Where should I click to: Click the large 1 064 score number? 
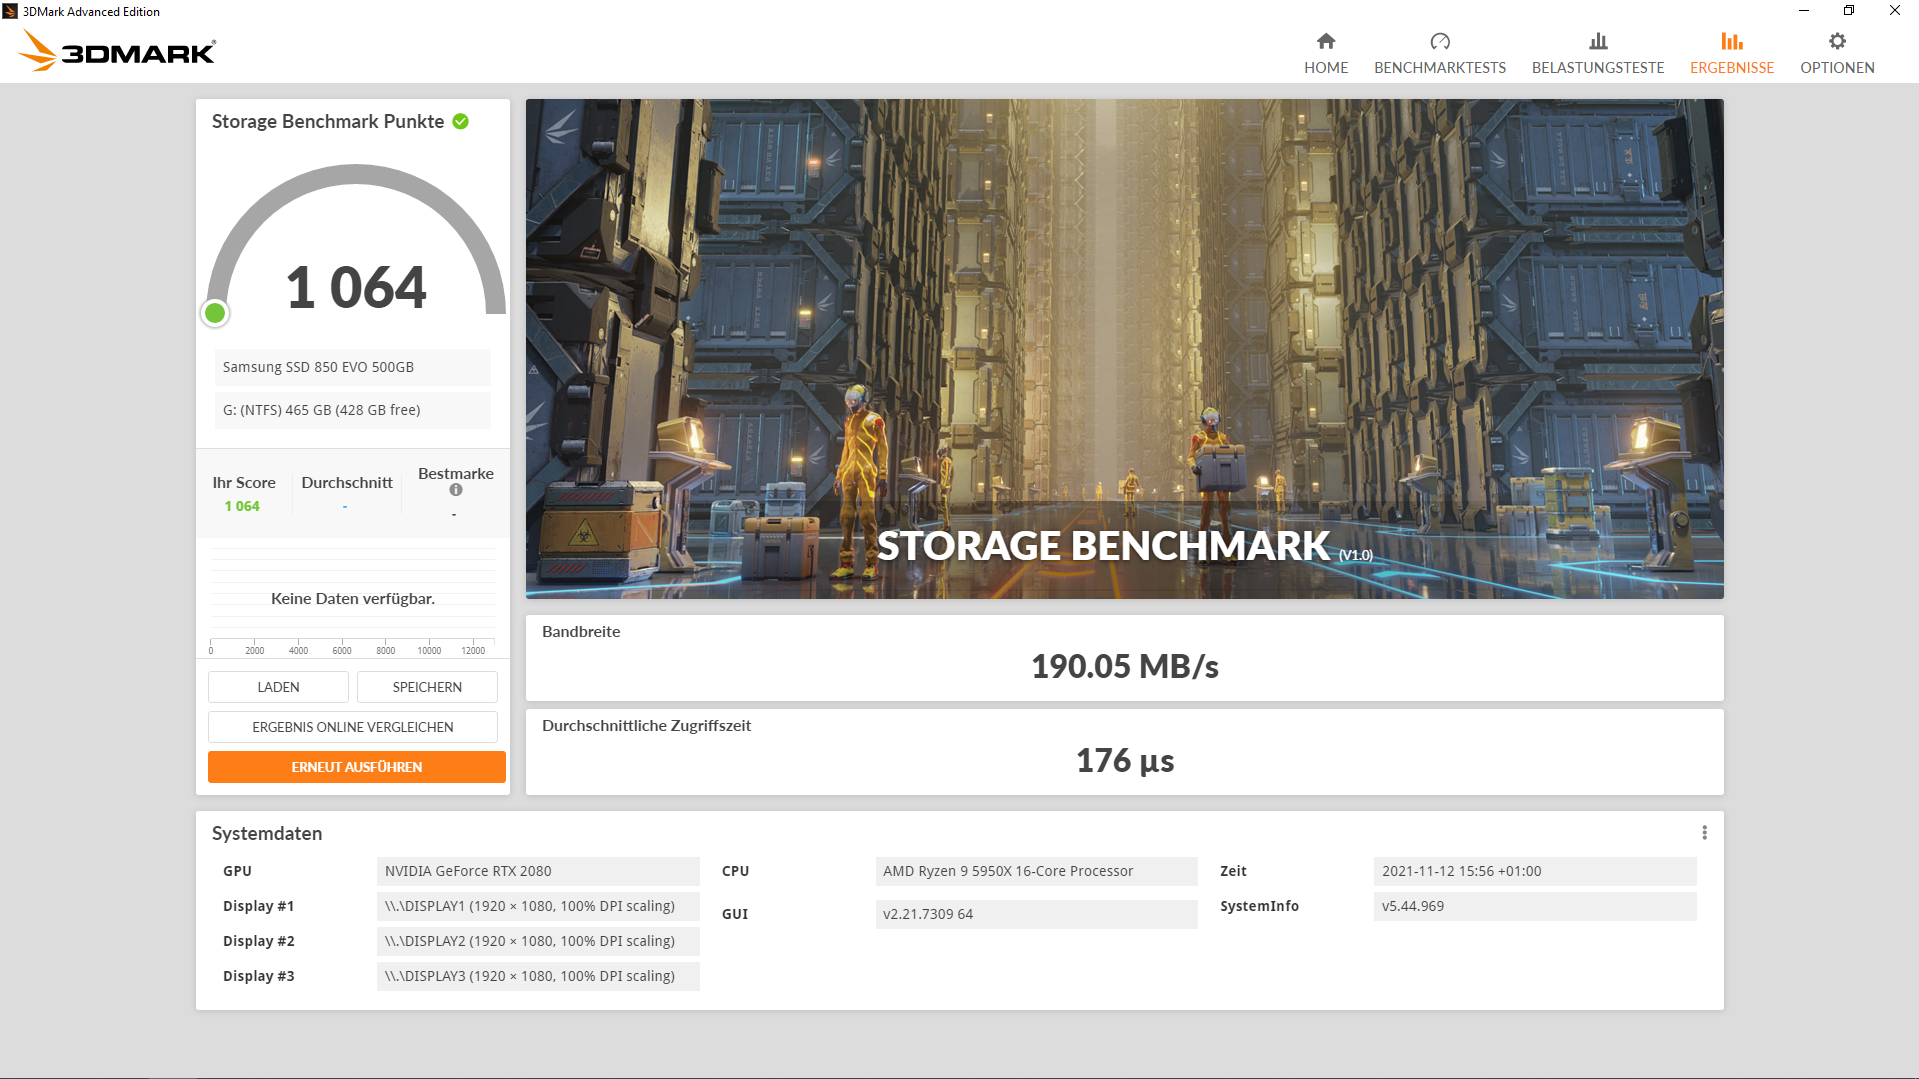[356, 287]
